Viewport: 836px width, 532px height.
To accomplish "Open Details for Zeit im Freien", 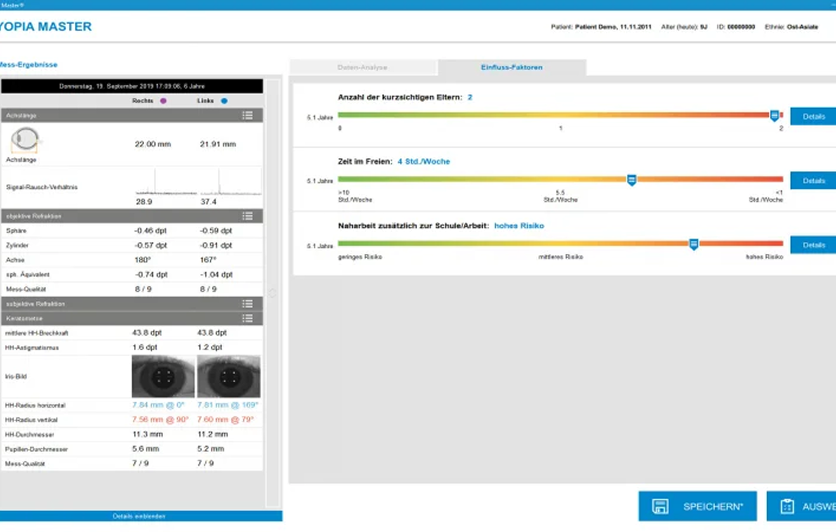I will coord(813,181).
